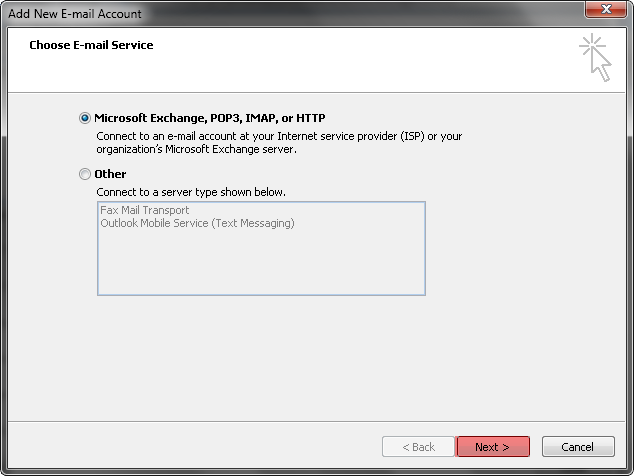Click the 'organization's Microsoft Exchange server' line
This screenshot has width=634, height=476.
pyautogui.click(x=197, y=149)
